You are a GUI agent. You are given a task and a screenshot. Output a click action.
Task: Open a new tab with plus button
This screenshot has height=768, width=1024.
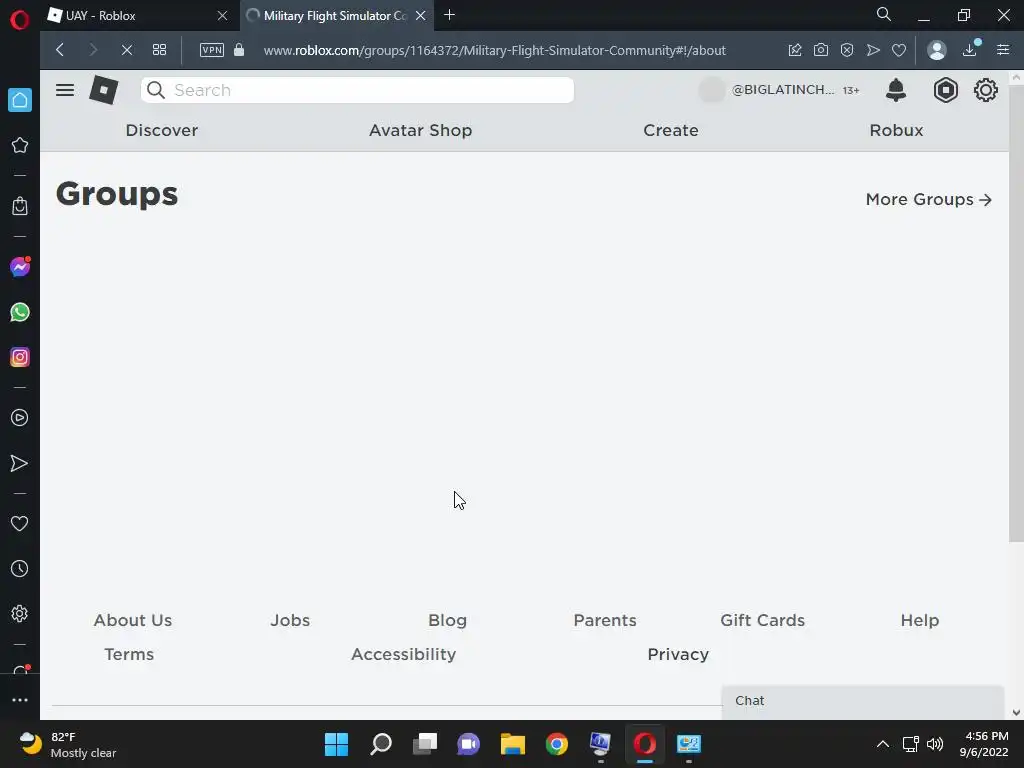[x=449, y=15]
